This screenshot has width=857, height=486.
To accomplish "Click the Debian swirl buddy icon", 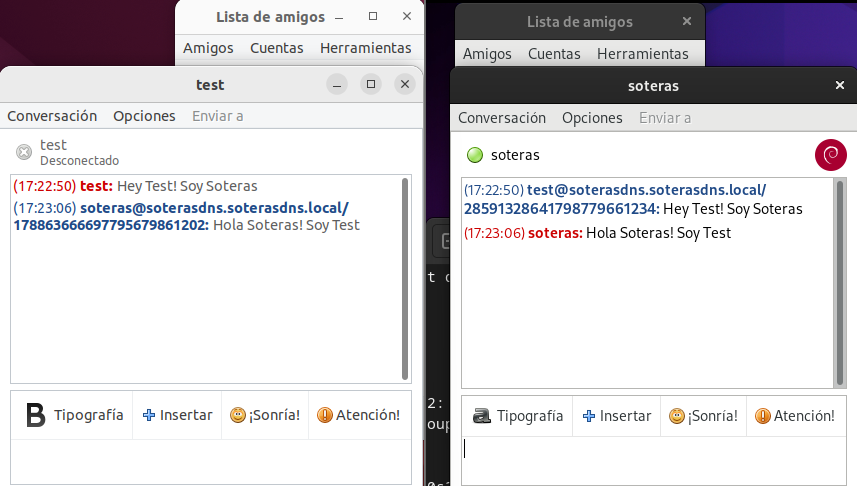I will pos(830,155).
